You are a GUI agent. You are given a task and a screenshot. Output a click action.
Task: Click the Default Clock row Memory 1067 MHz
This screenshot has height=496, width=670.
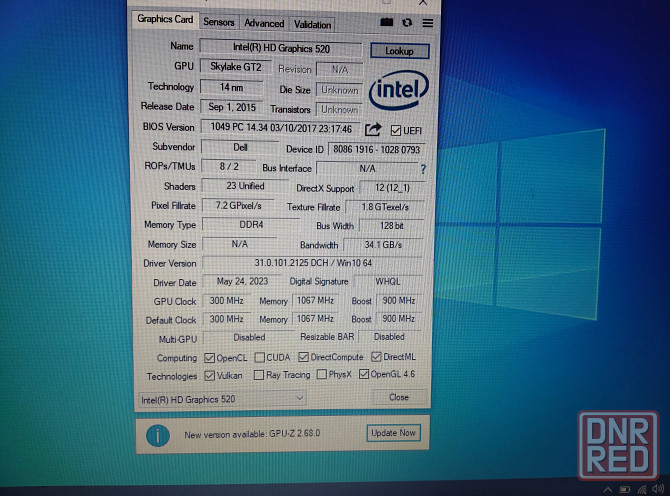pyautogui.click(x=315, y=319)
